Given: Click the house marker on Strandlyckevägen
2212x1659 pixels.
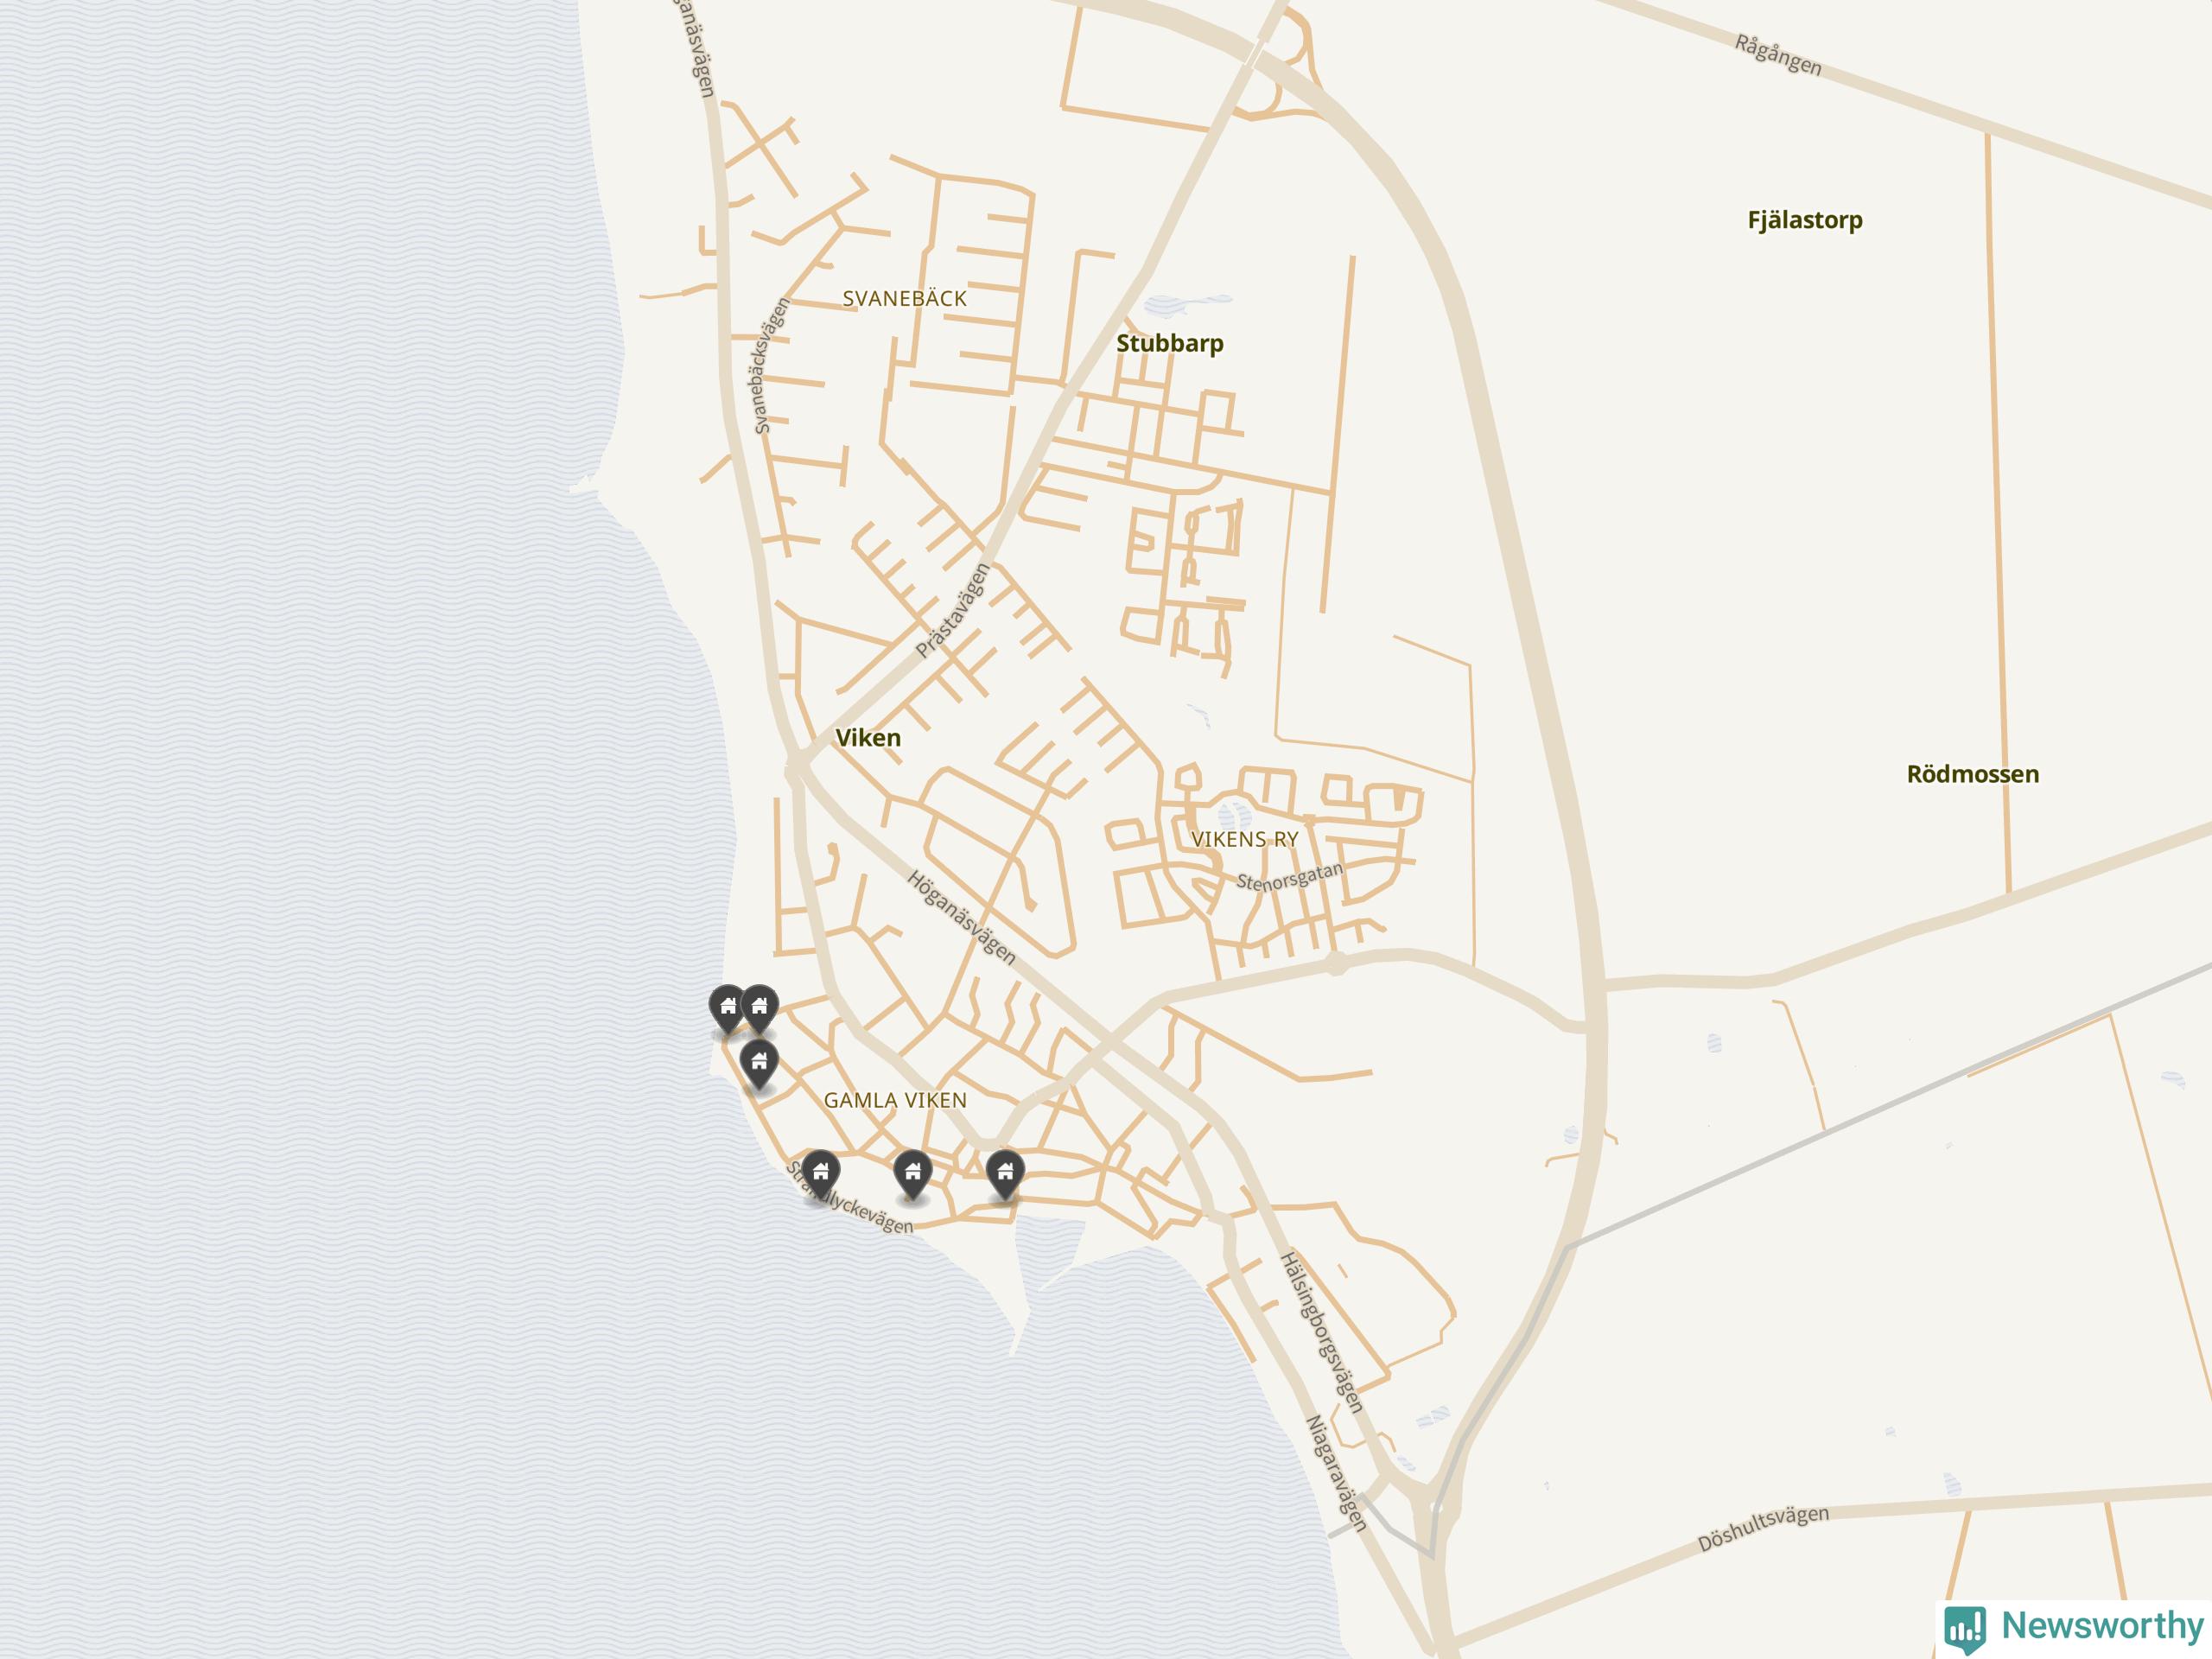Looking at the screenshot, I should (820, 1175).
